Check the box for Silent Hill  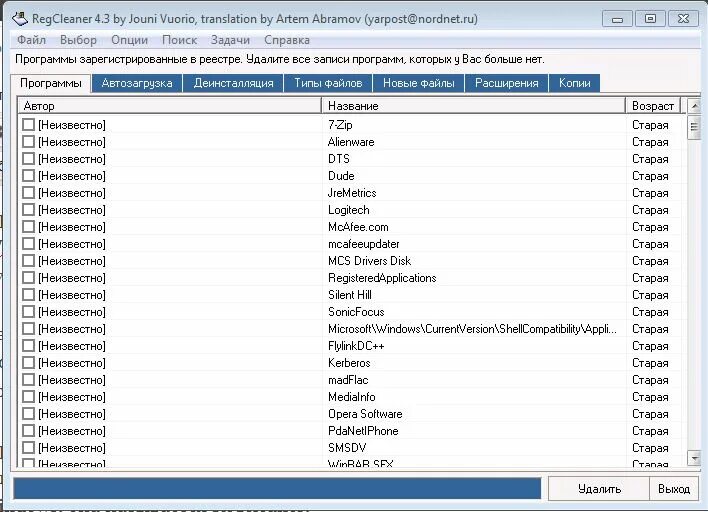point(28,295)
